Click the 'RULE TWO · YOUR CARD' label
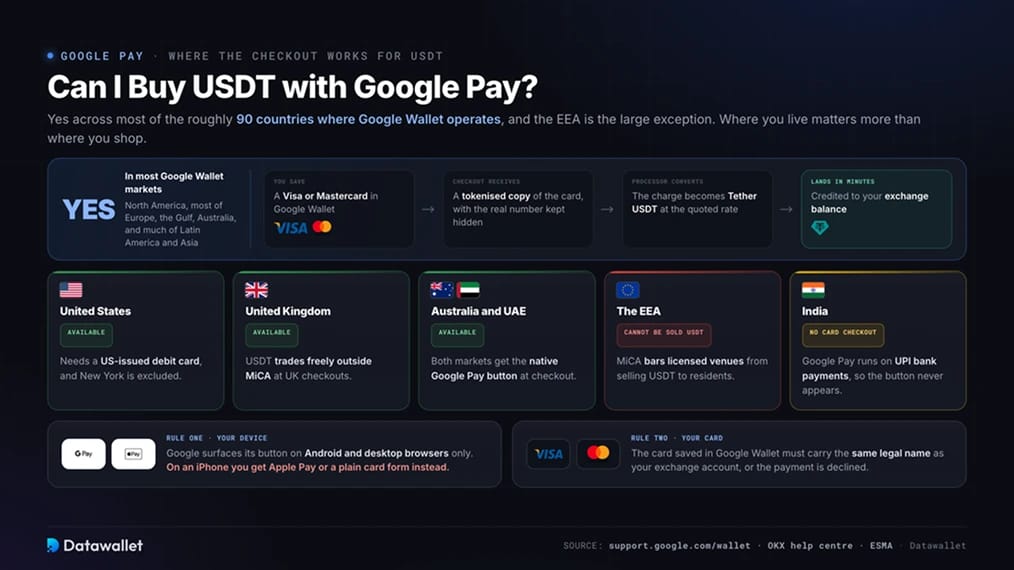This screenshot has width=1014, height=570. 677,438
